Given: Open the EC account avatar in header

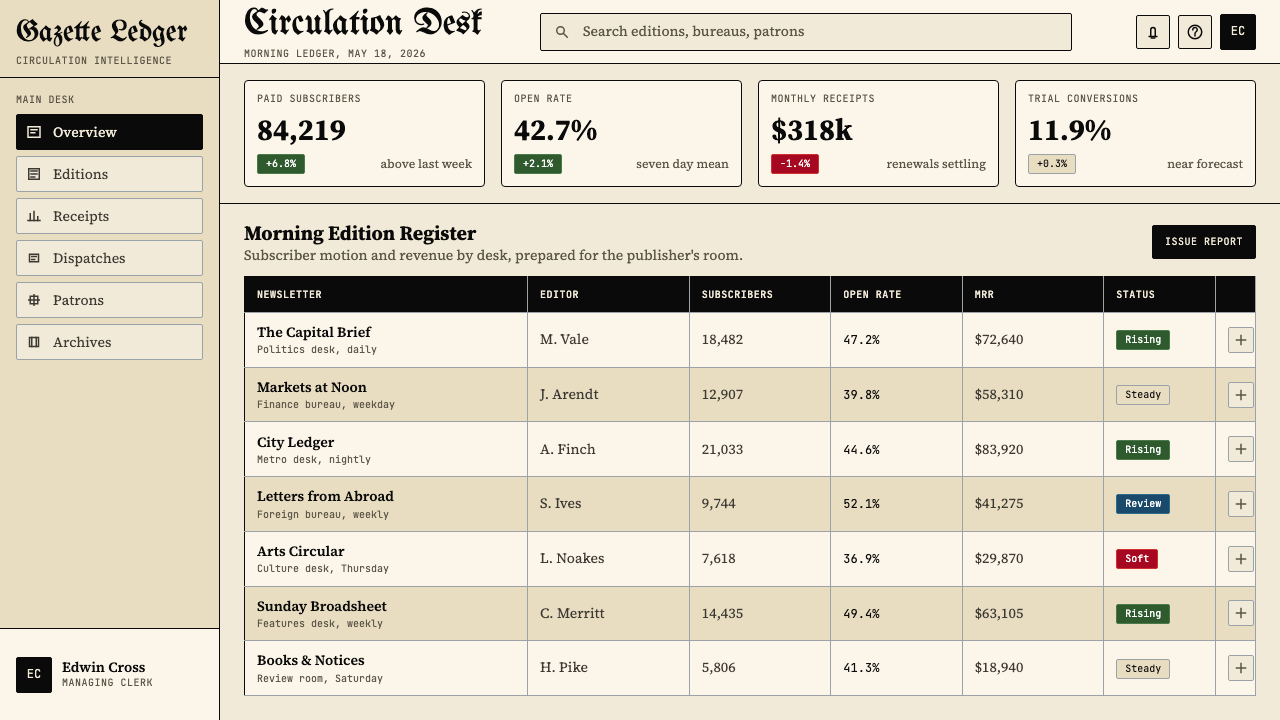Looking at the screenshot, I should (x=1238, y=32).
